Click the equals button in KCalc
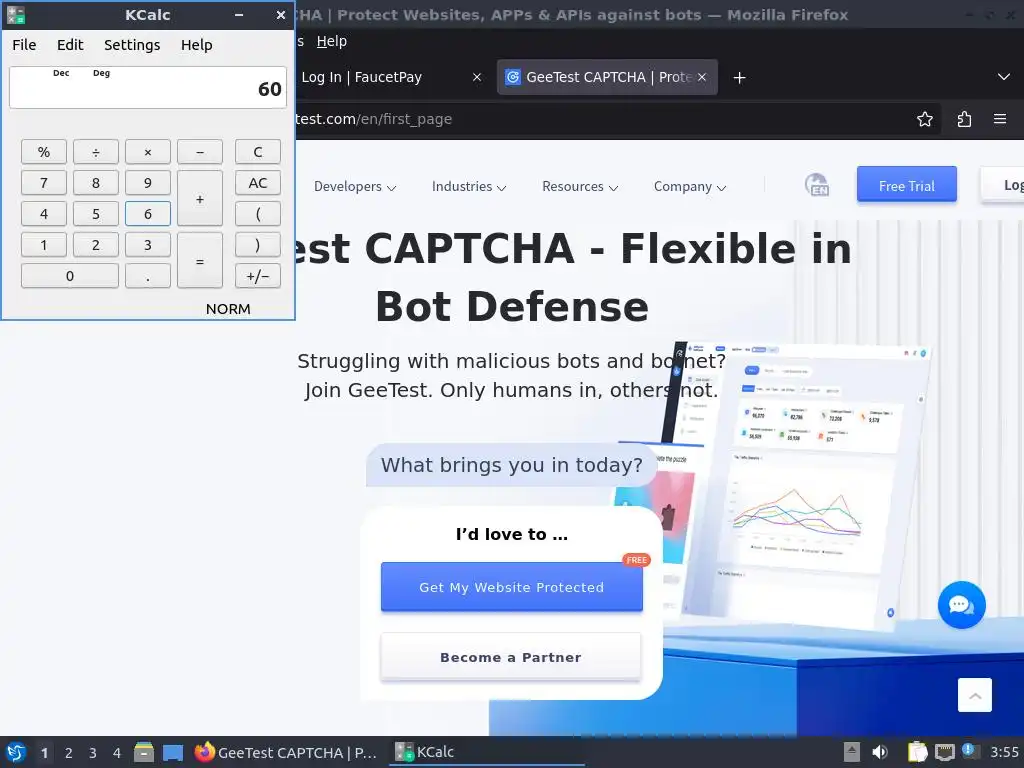 pyautogui.click(x=200, y=261)
